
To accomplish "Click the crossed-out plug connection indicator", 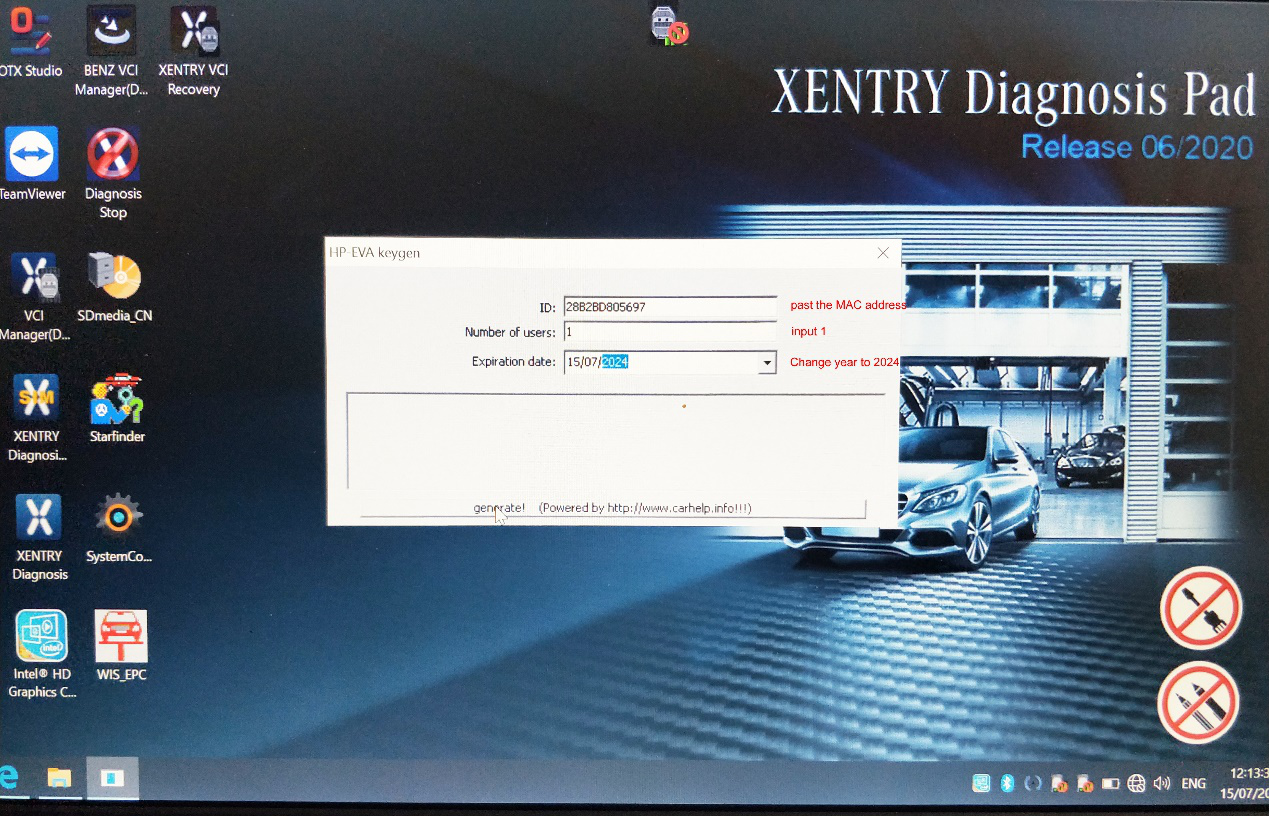I will tap(1201, 609).
